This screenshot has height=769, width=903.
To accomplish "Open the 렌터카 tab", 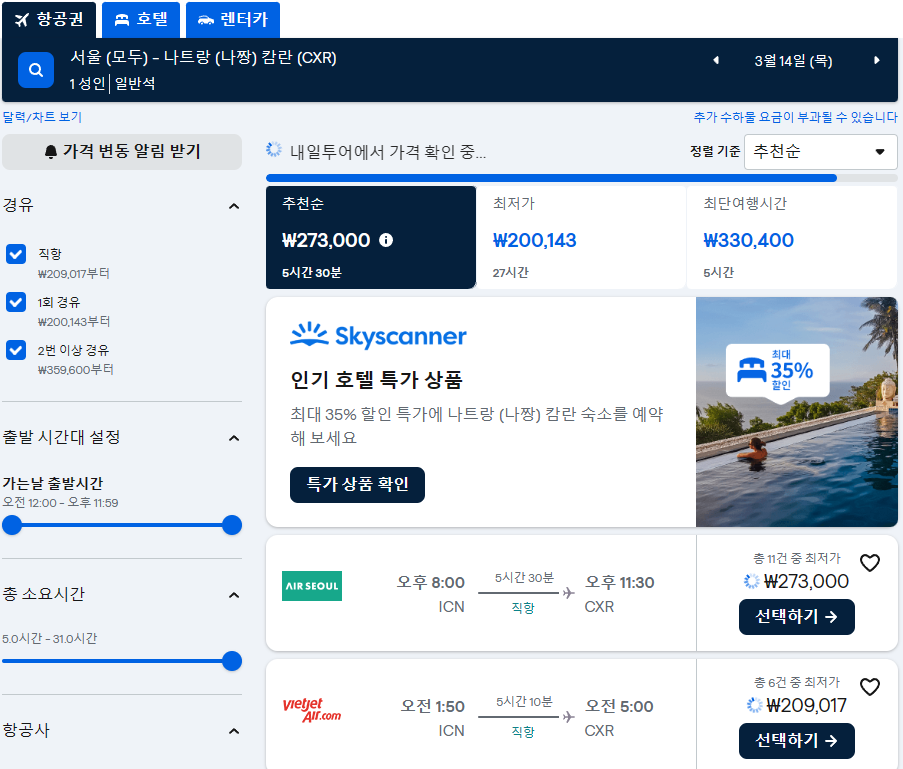I will (x=232, y=20).
